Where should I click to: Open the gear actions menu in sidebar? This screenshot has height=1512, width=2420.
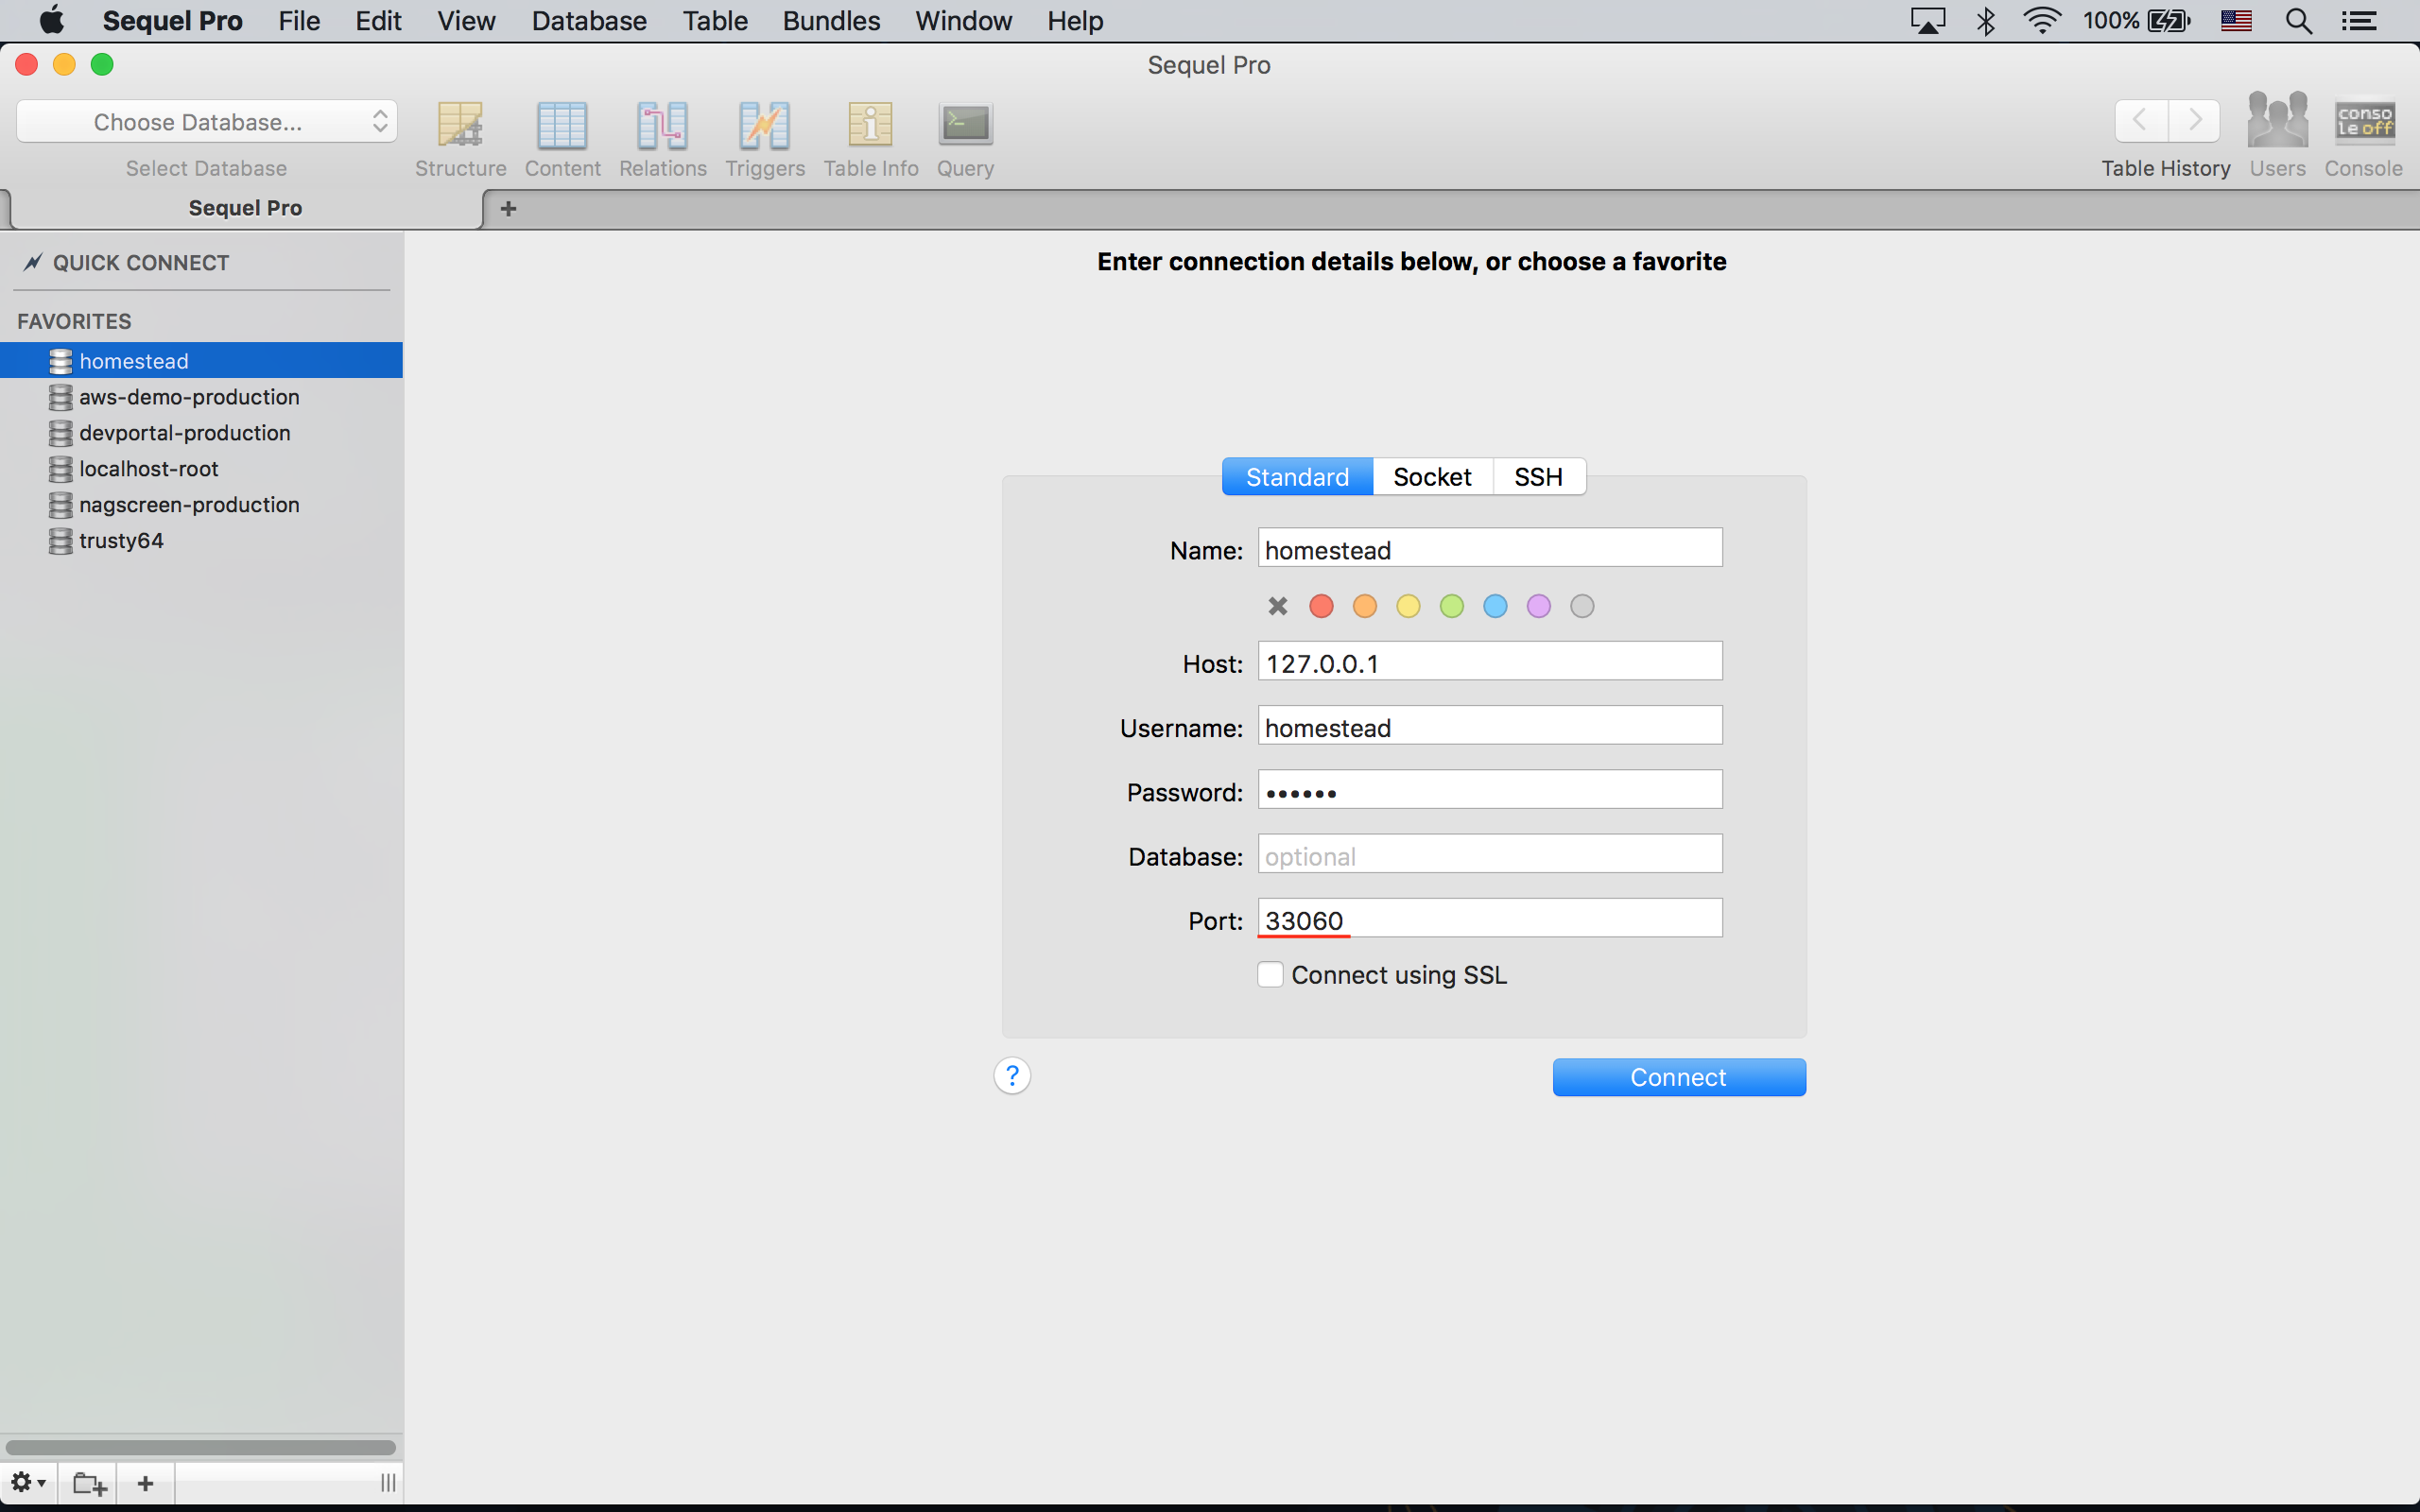[x=28, y=1482]
